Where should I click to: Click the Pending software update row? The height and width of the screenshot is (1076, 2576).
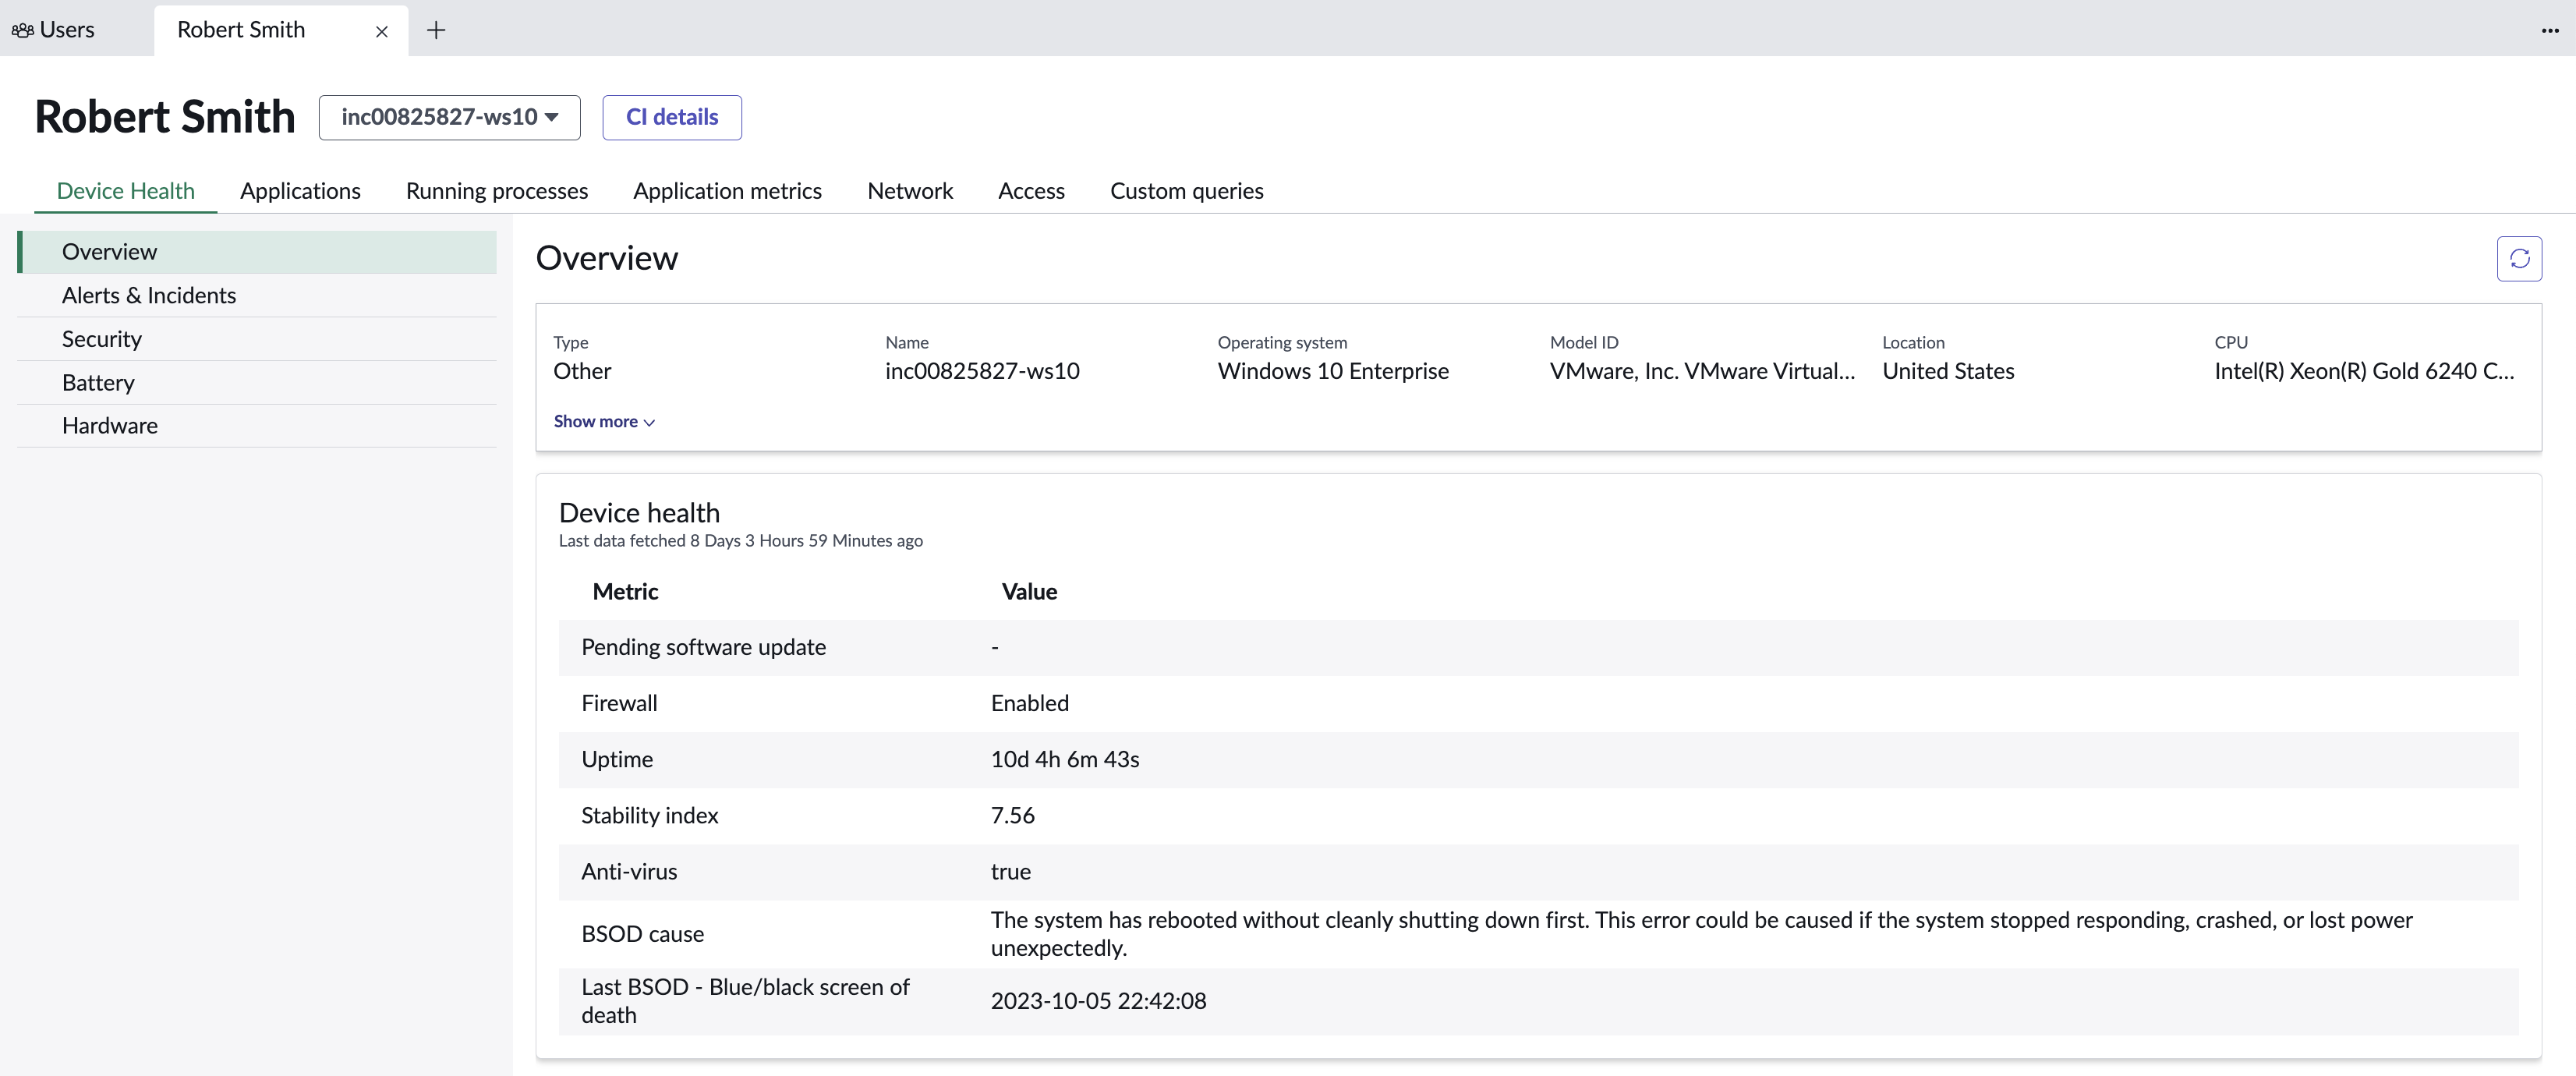tap(1538, 647)
